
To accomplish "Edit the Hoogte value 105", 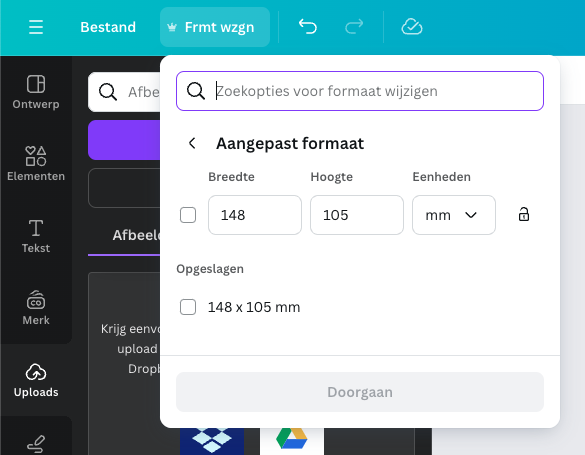I will pos(357,215).
